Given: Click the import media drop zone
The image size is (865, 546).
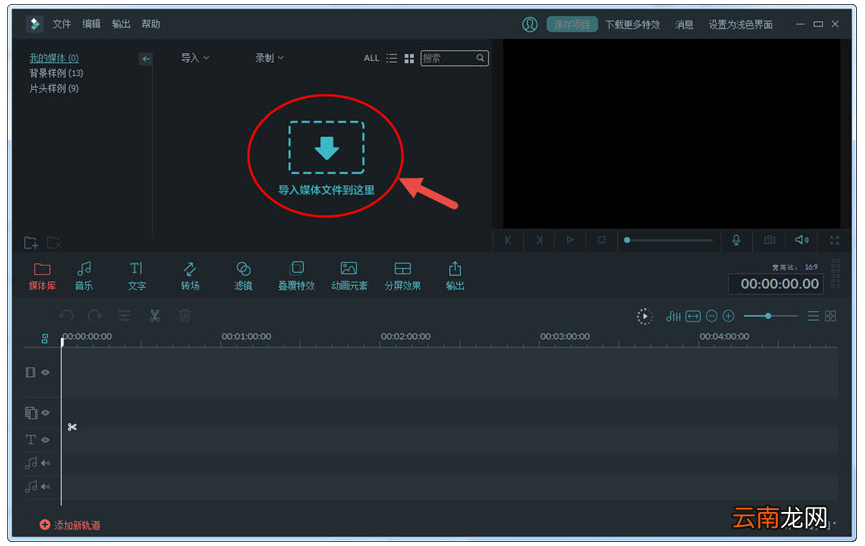Looking at the screenshot, I should [x=326, y=148].
